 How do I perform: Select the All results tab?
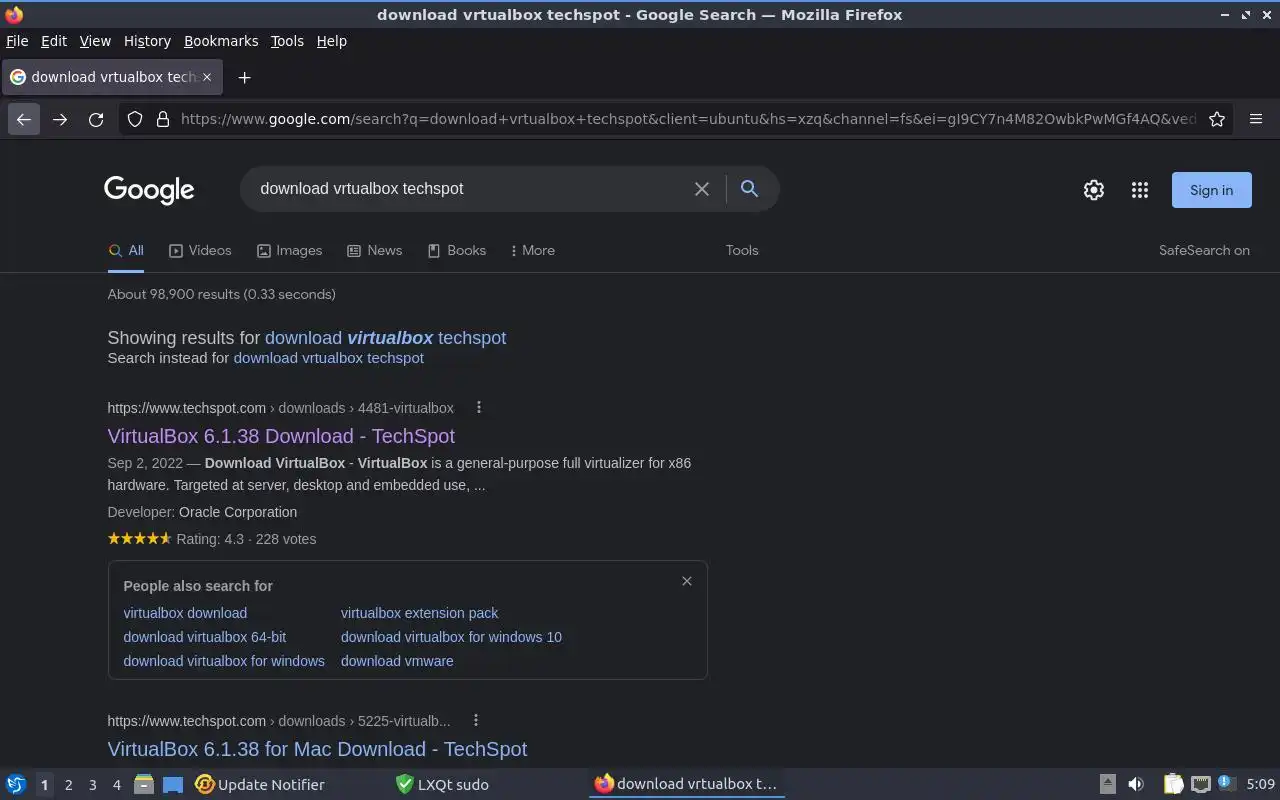126,251
